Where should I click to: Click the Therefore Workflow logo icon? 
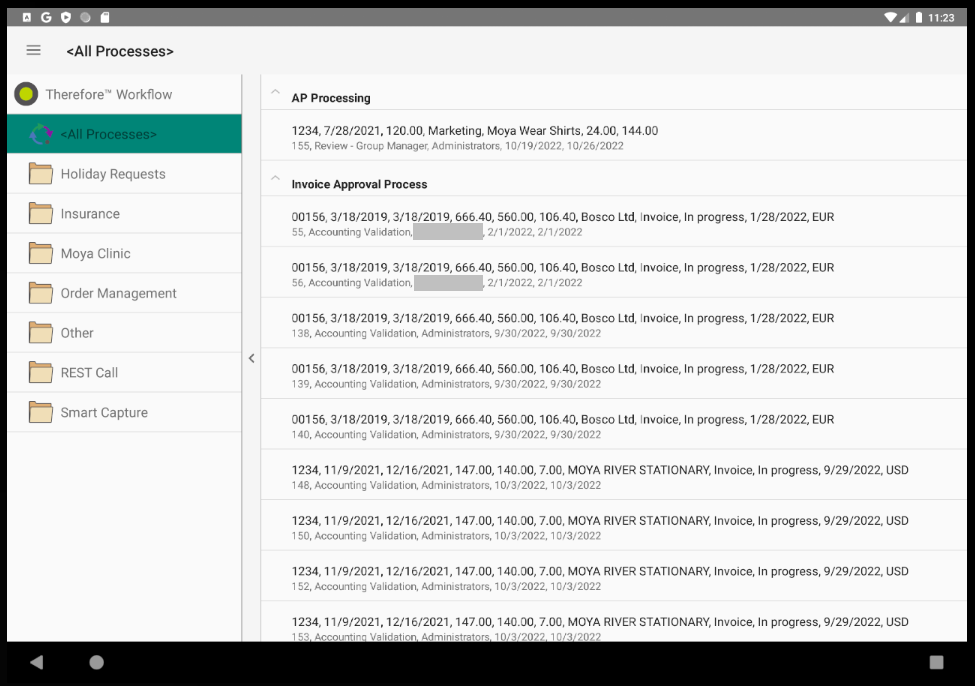(x=26, y=94)
